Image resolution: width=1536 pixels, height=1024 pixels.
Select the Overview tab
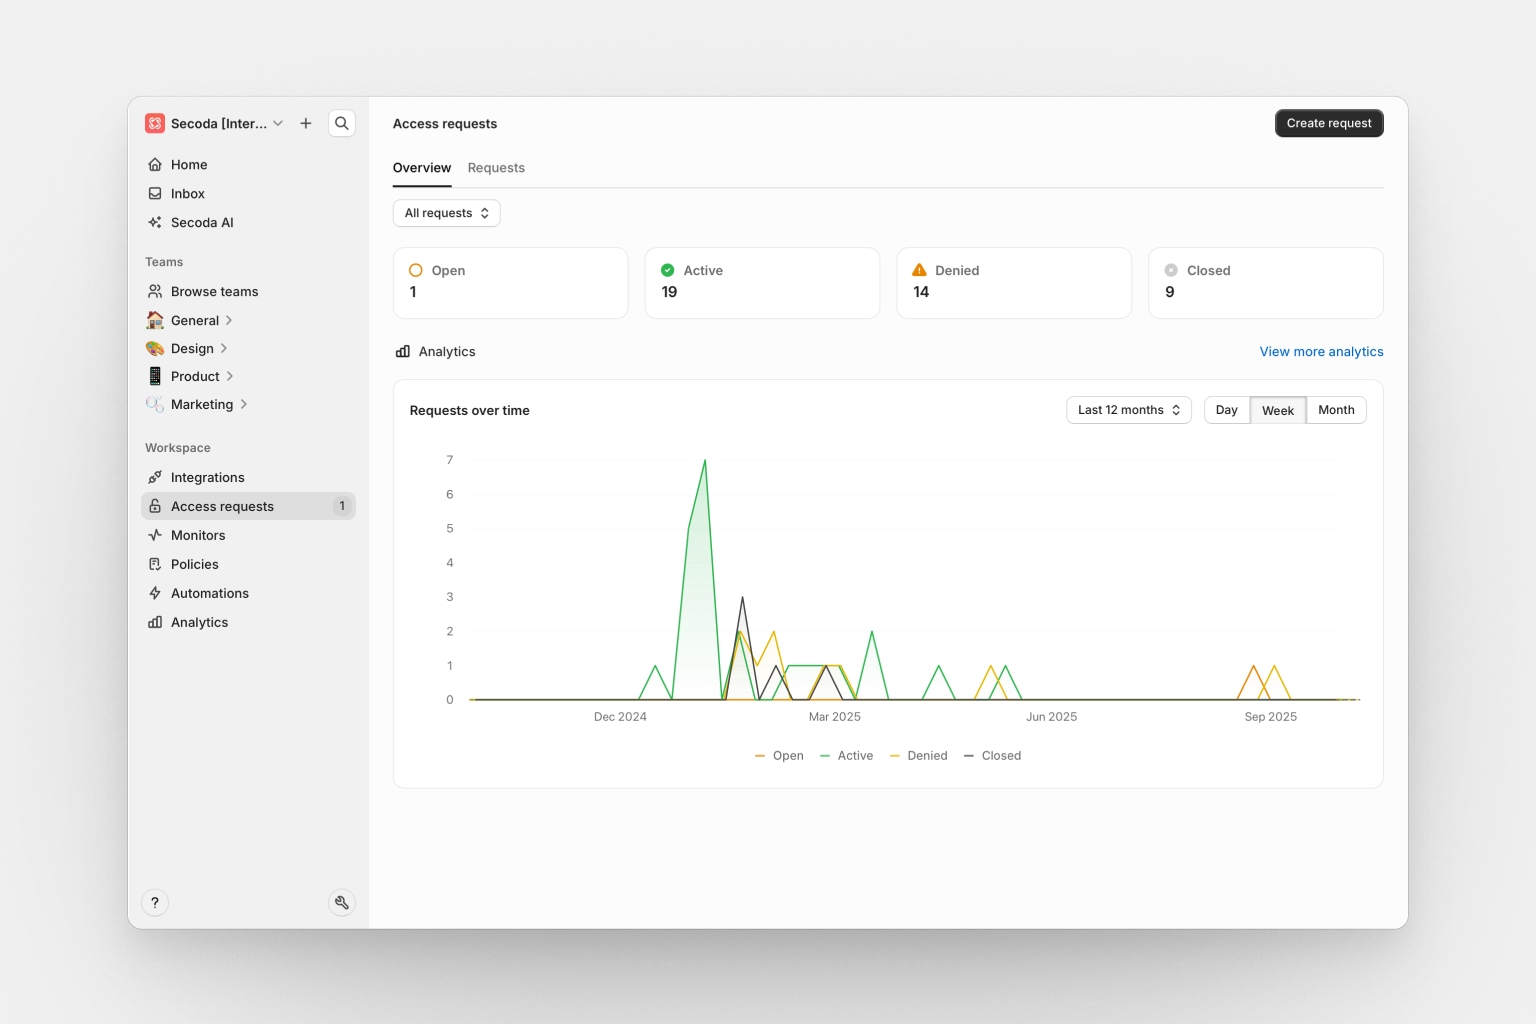[x=421, y=168]
